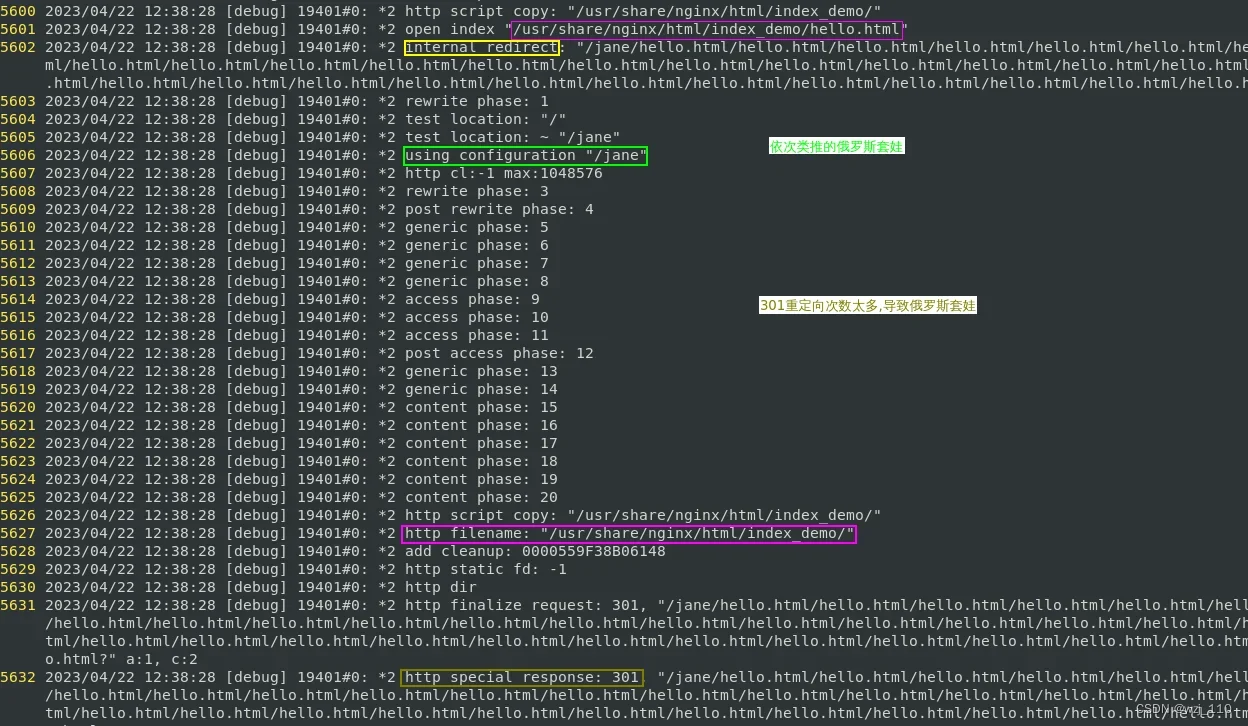Click the 'content phase: 15' log line
The height and width of the screenshot is (726, 1248).
click(x=280, y=407)
